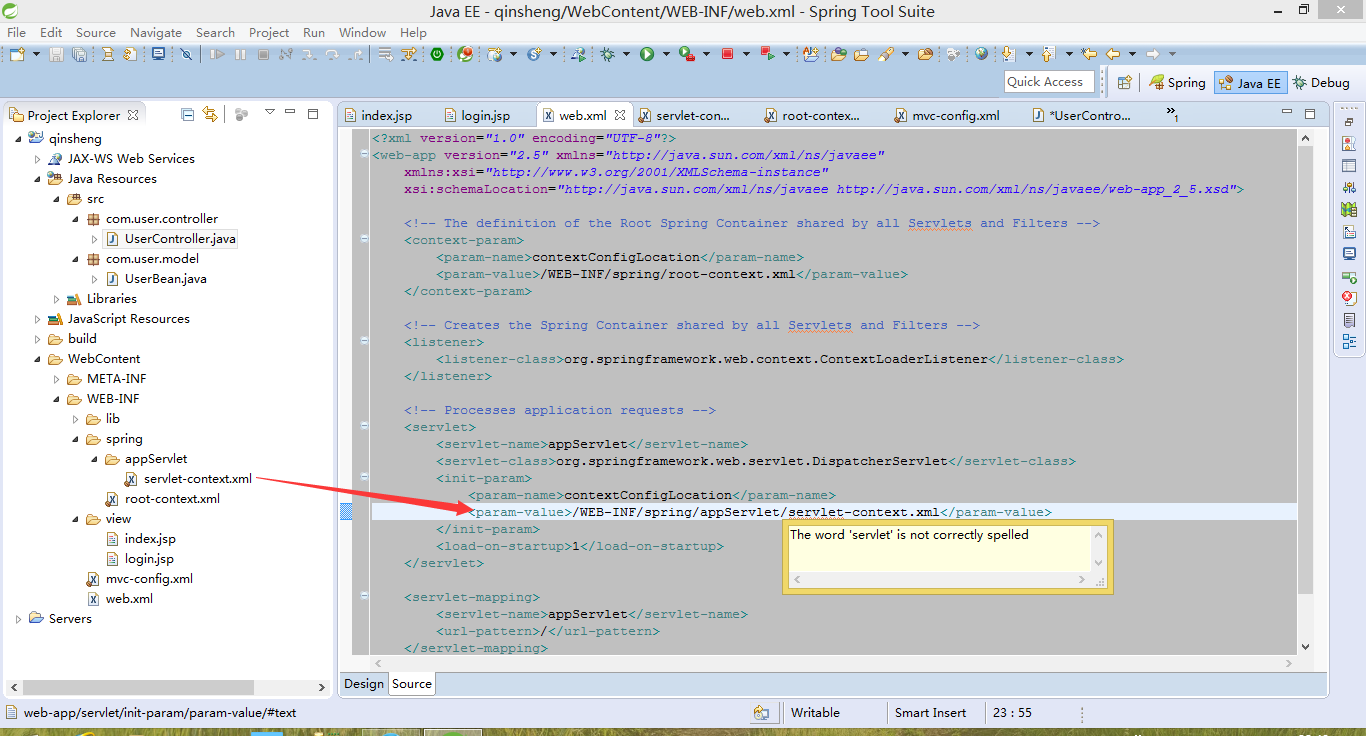This screenshot has width=1366, height=736.
Task: Click the Debug bug icon in toolbar
Action: 607,54
